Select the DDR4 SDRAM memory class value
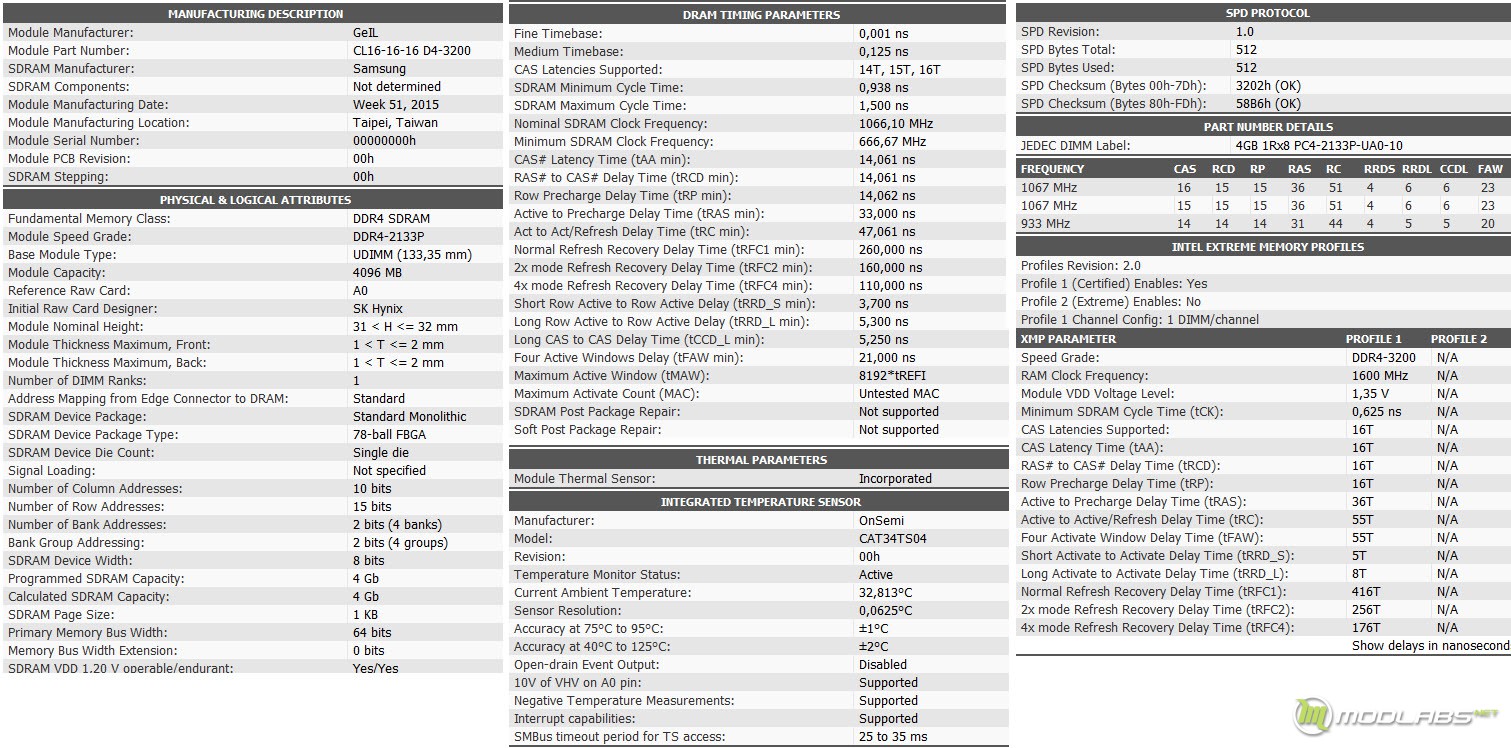The image size is (1511, 748). pyautogui.click(x=392, y=219)
